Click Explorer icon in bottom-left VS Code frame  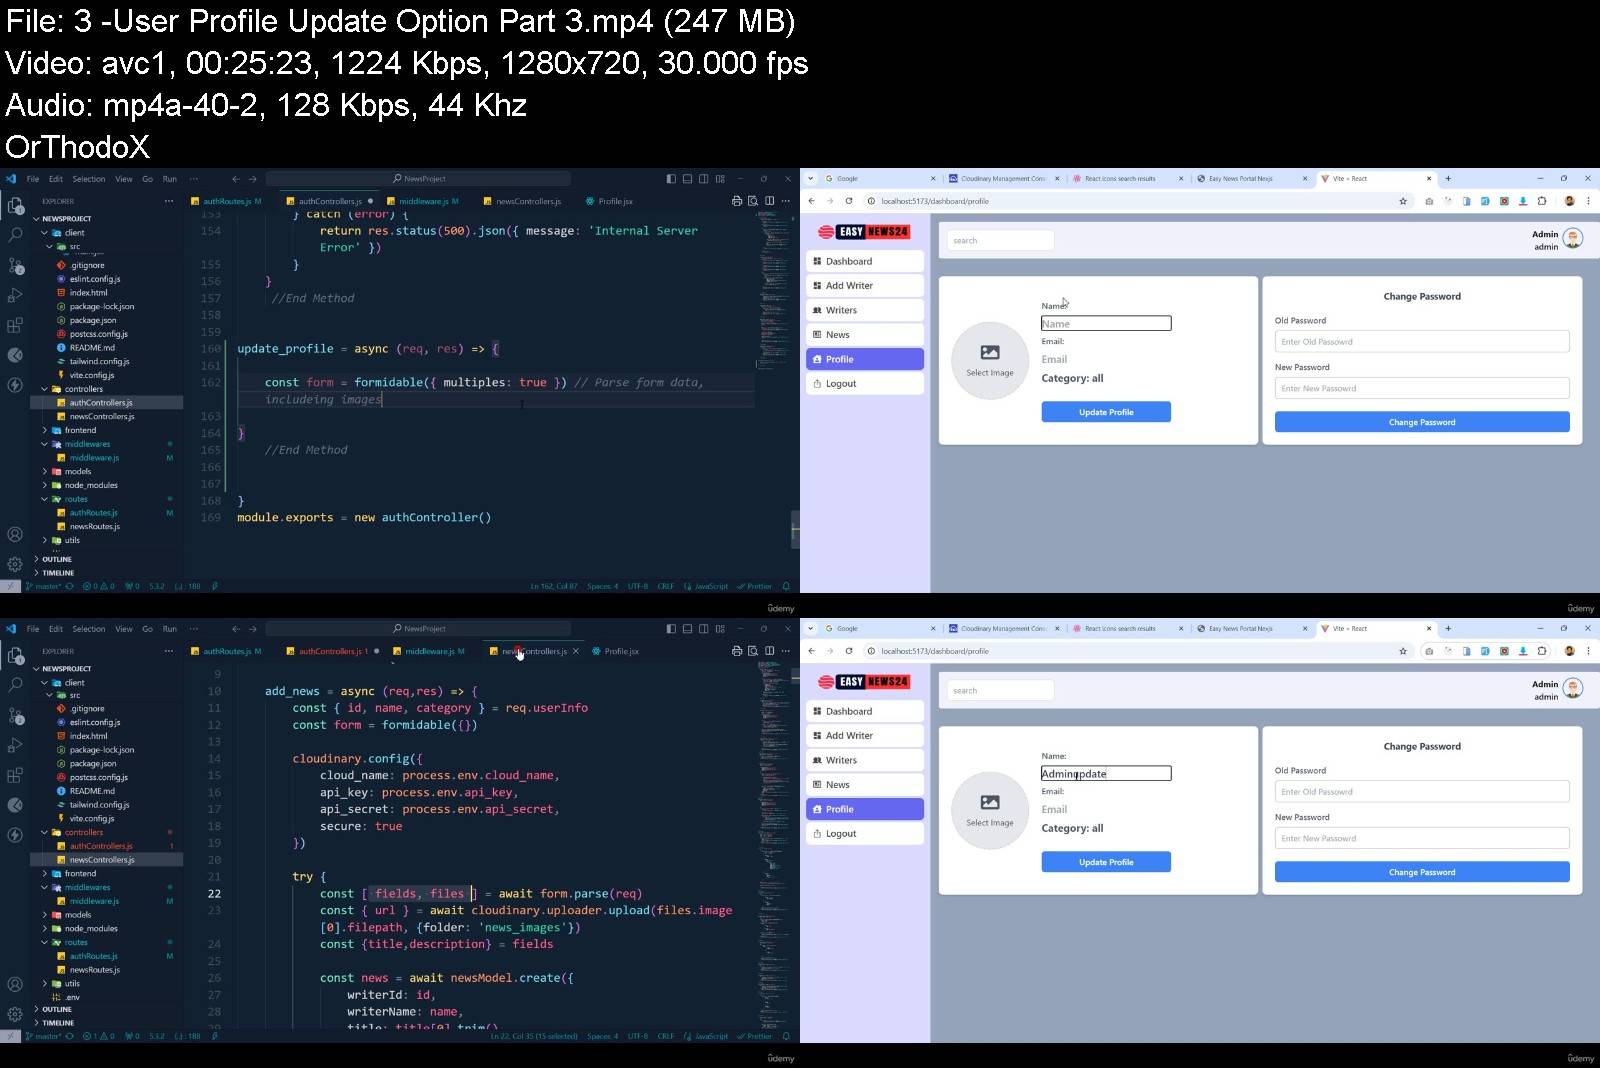click(15, 655)
